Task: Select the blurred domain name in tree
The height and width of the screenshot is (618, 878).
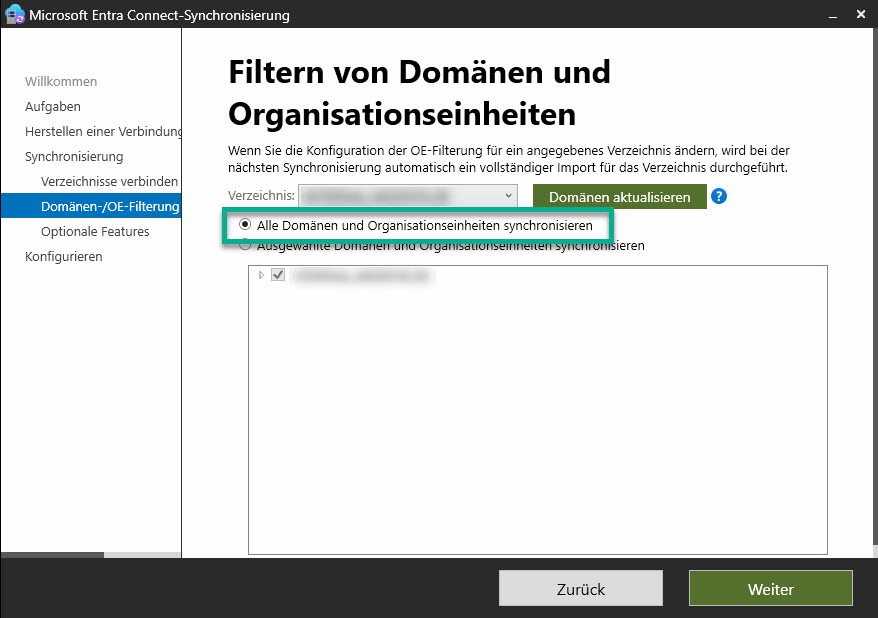Action: 362,275
